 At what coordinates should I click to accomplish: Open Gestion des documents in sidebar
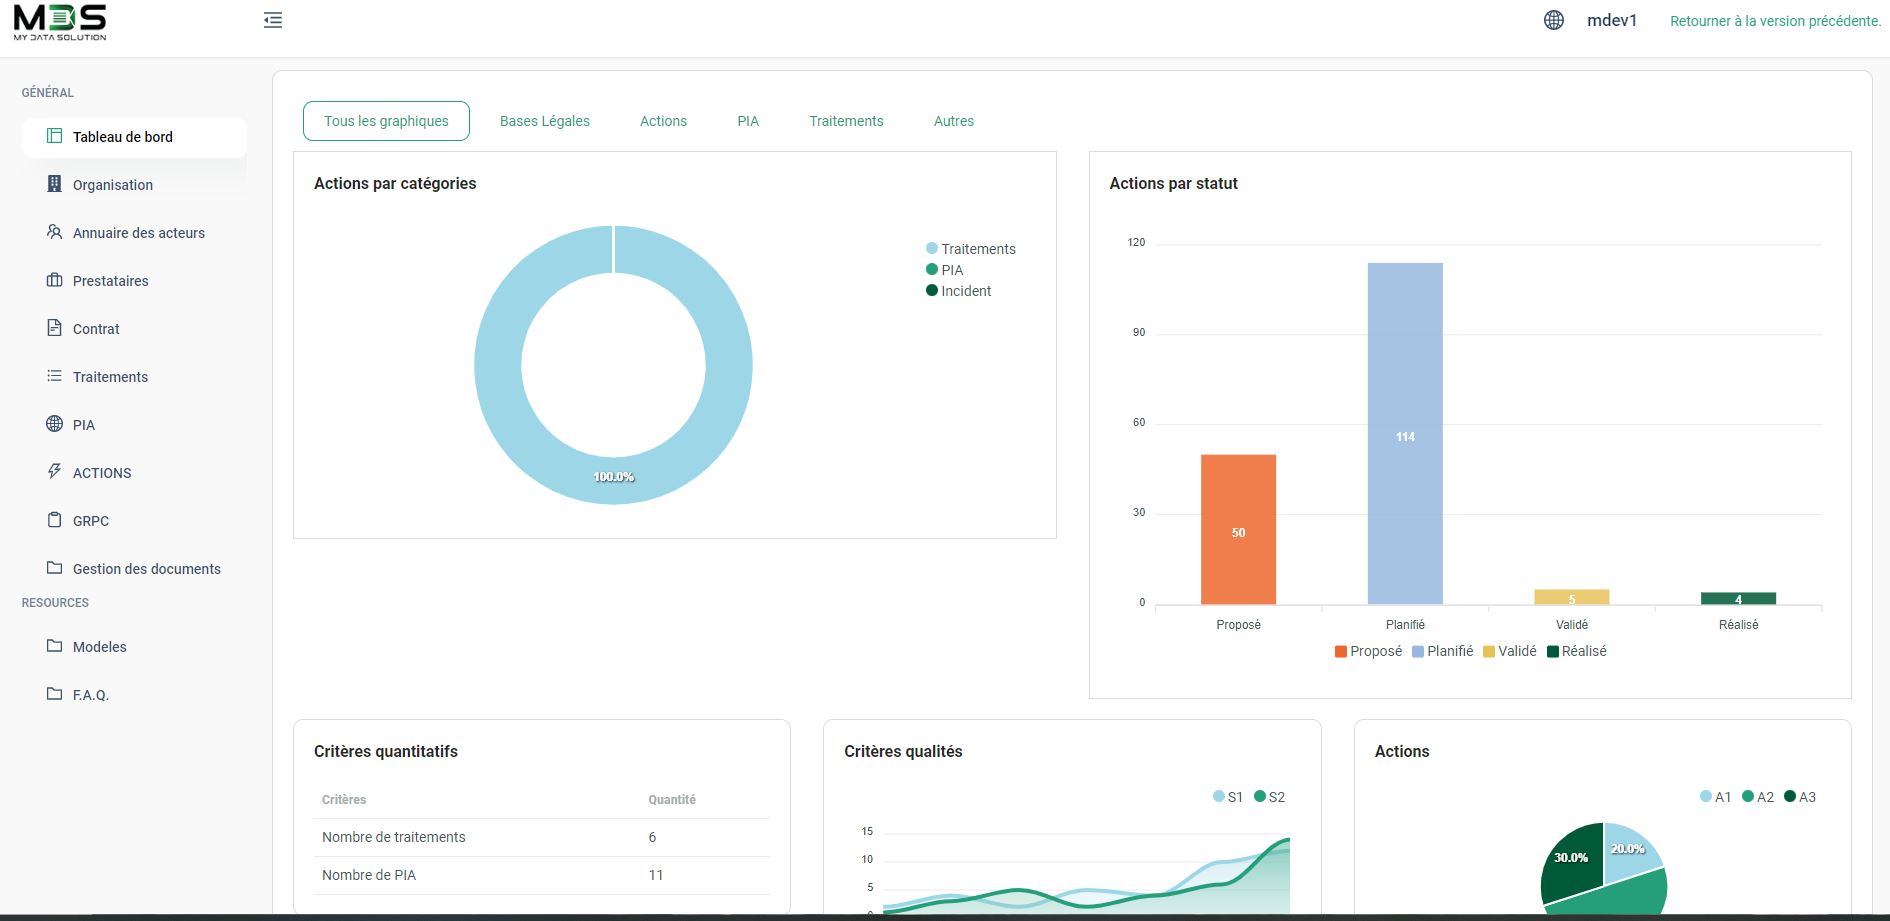tap(146, 569)
